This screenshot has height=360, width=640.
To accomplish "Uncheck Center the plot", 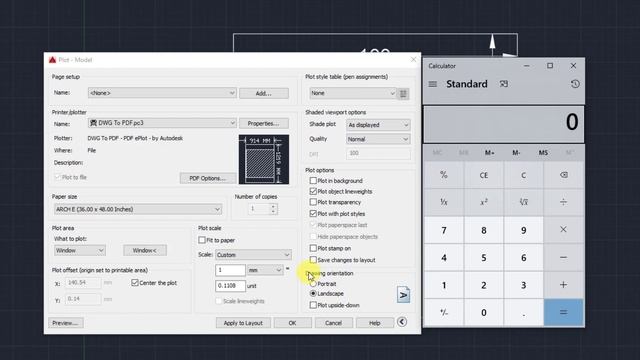I will coord(135,282).
